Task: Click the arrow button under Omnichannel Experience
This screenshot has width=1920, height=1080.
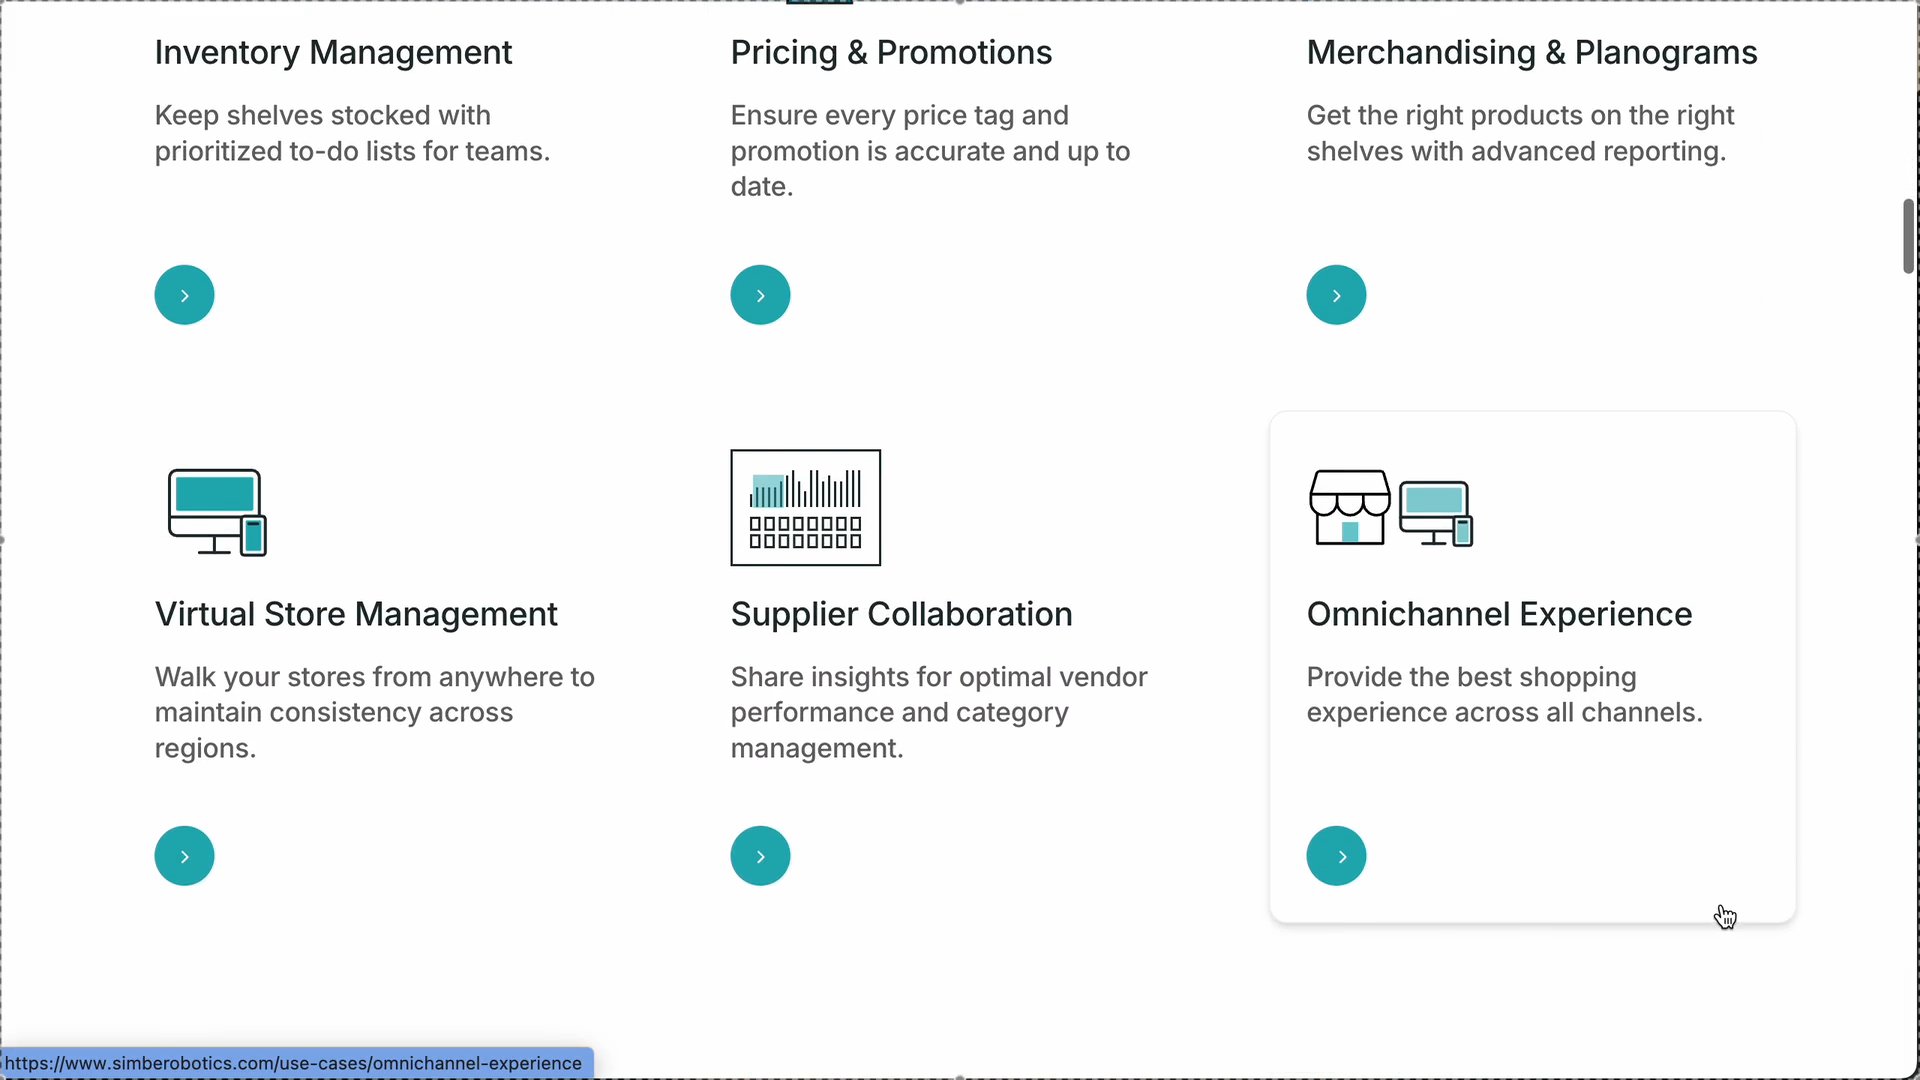Action: (x=1336, y=856)
